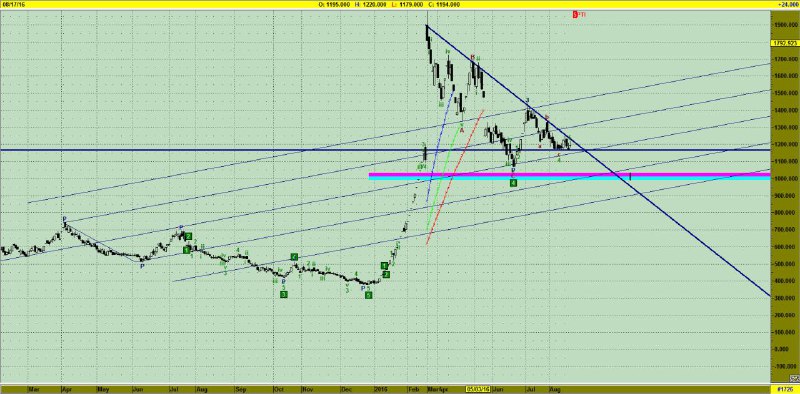Click the Sep label on the time axis

[240, 389]
